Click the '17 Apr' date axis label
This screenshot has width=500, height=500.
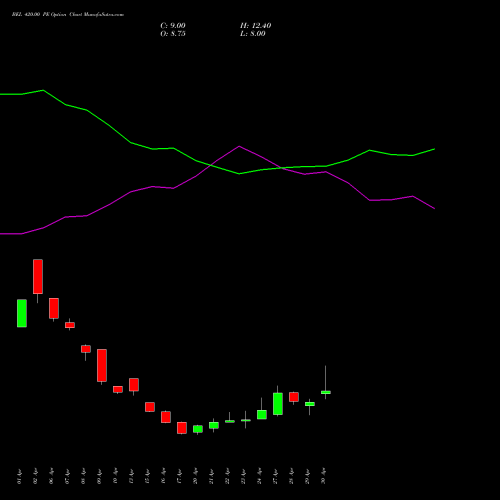179,476
